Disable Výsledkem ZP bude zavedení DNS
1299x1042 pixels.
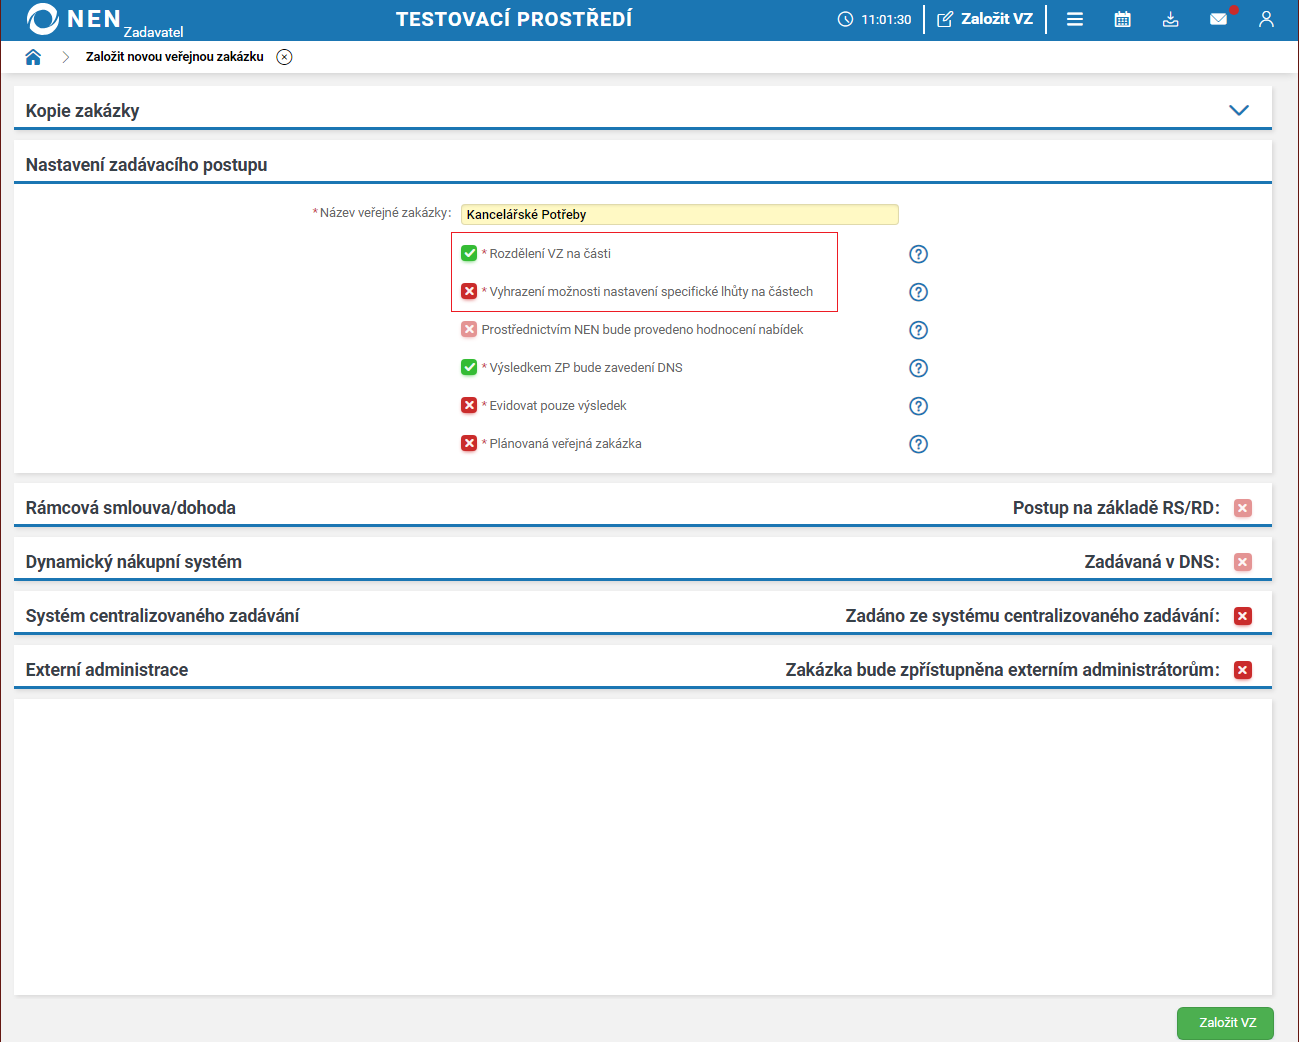pos(469,368)
